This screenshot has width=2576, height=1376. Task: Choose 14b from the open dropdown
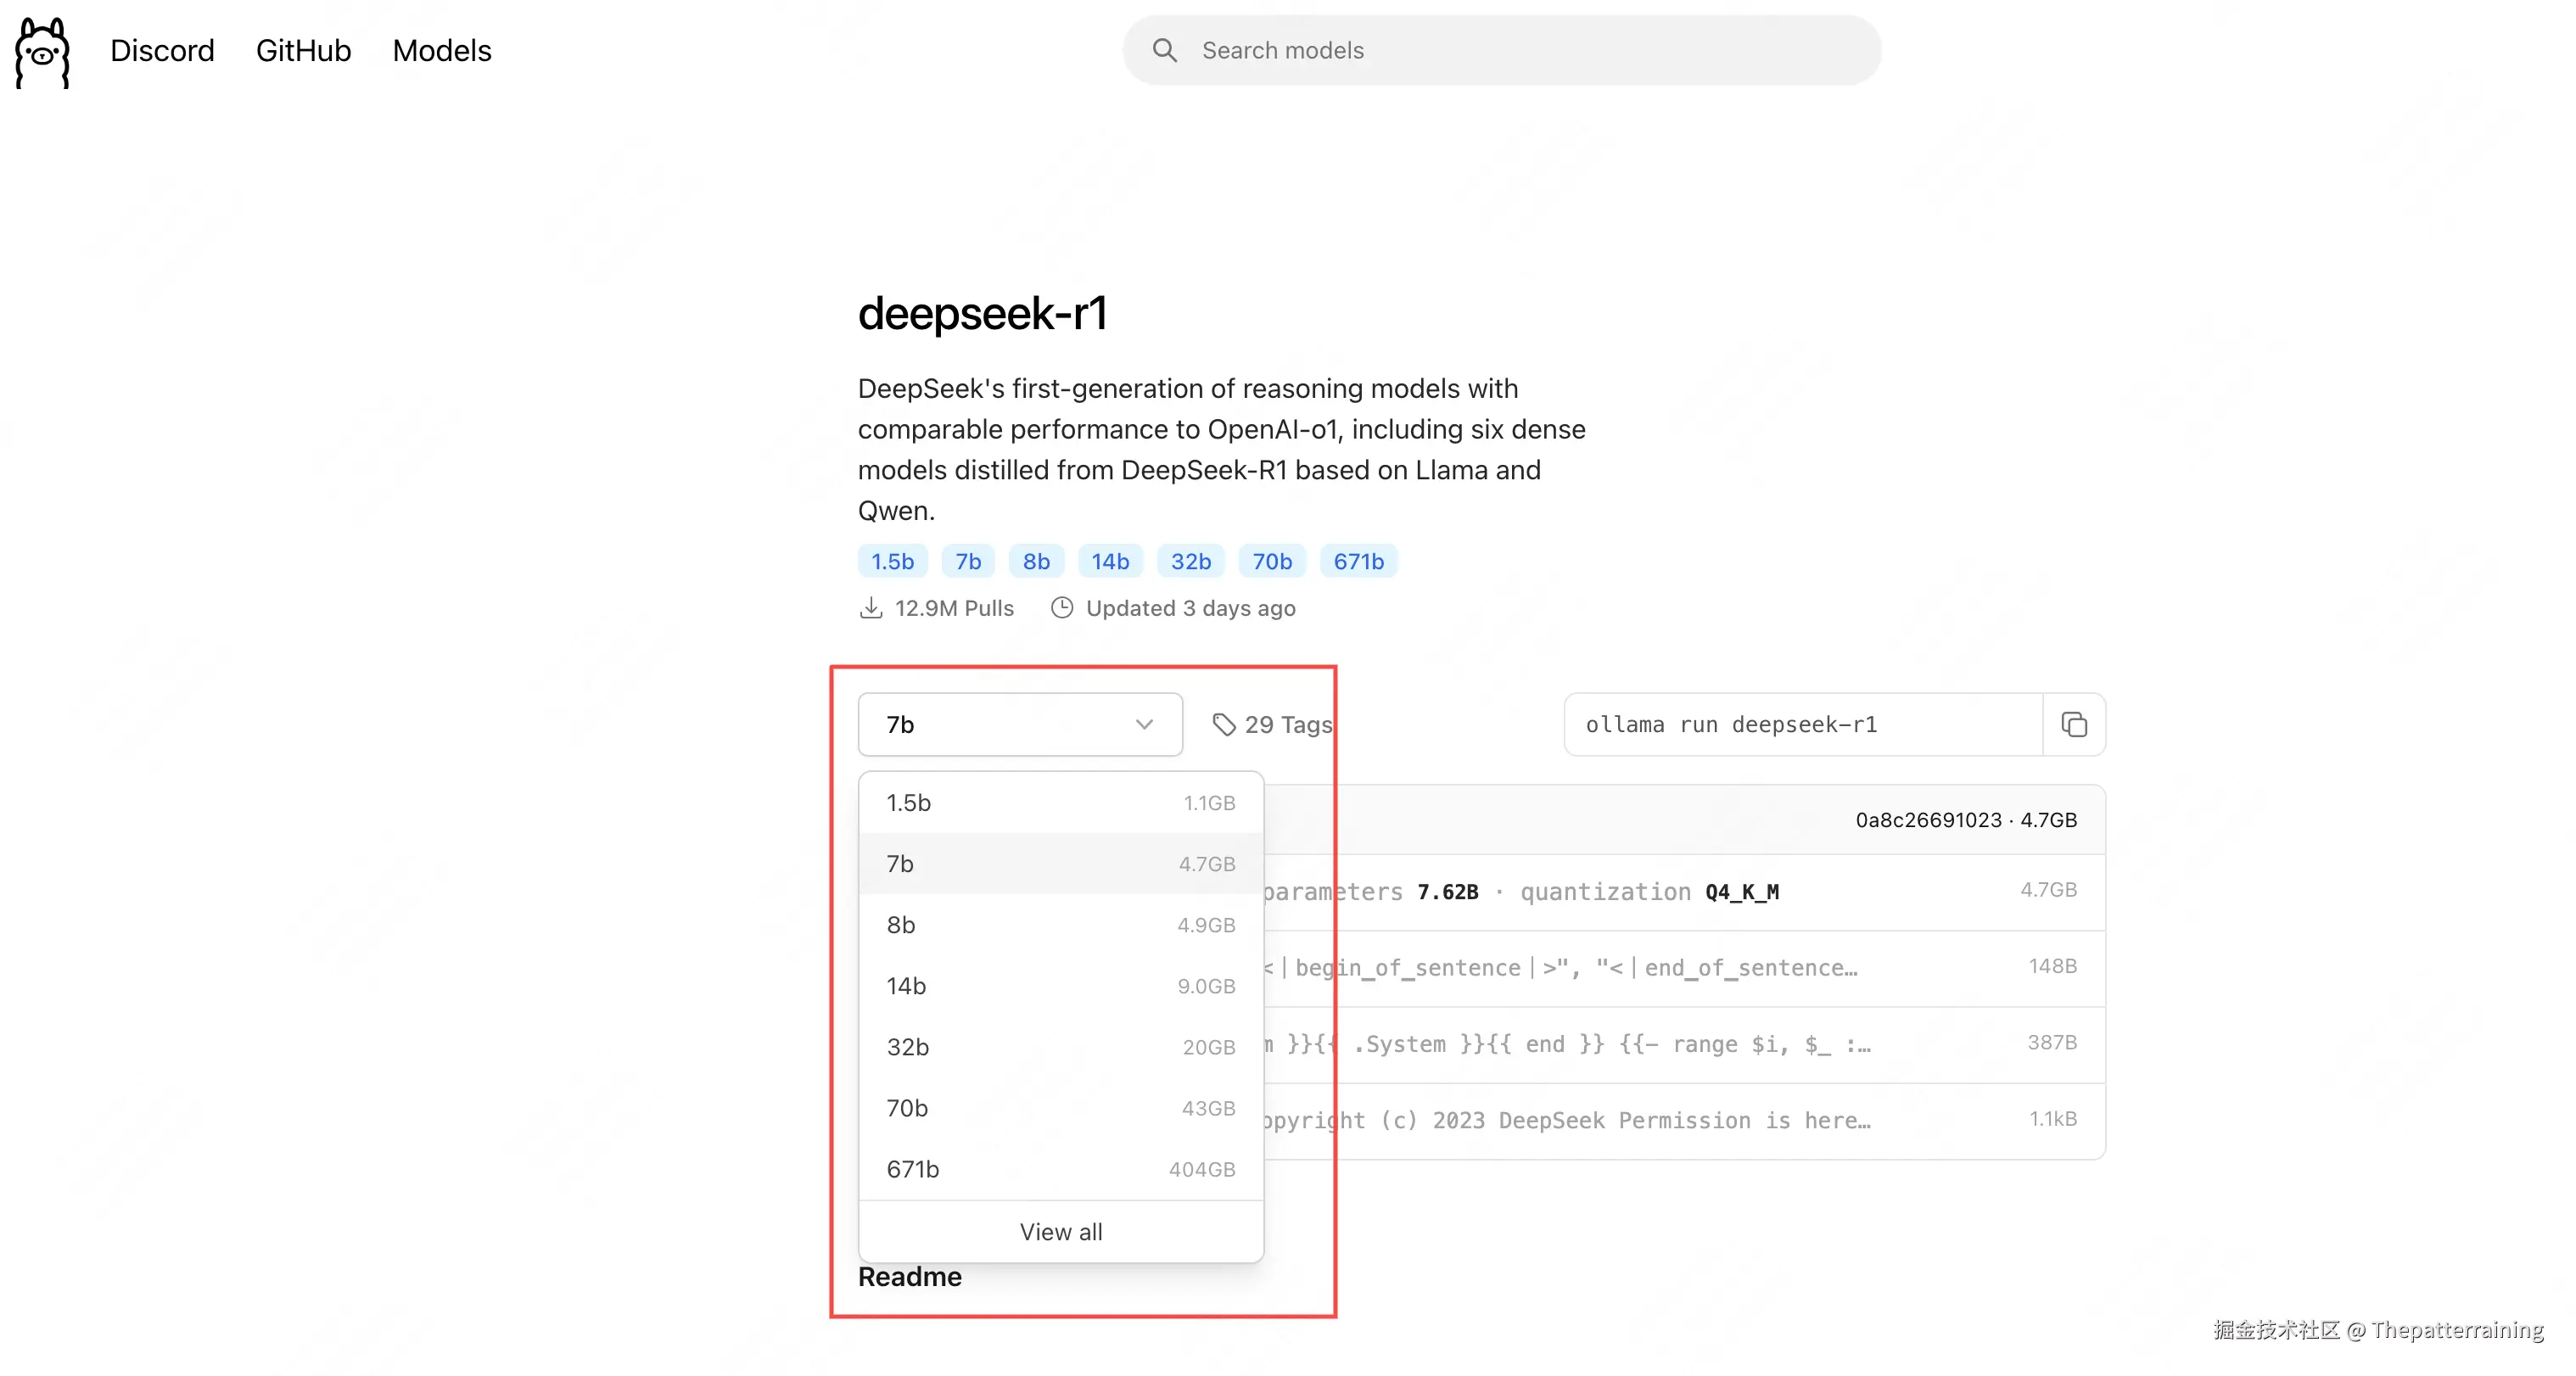[1060, 985]
